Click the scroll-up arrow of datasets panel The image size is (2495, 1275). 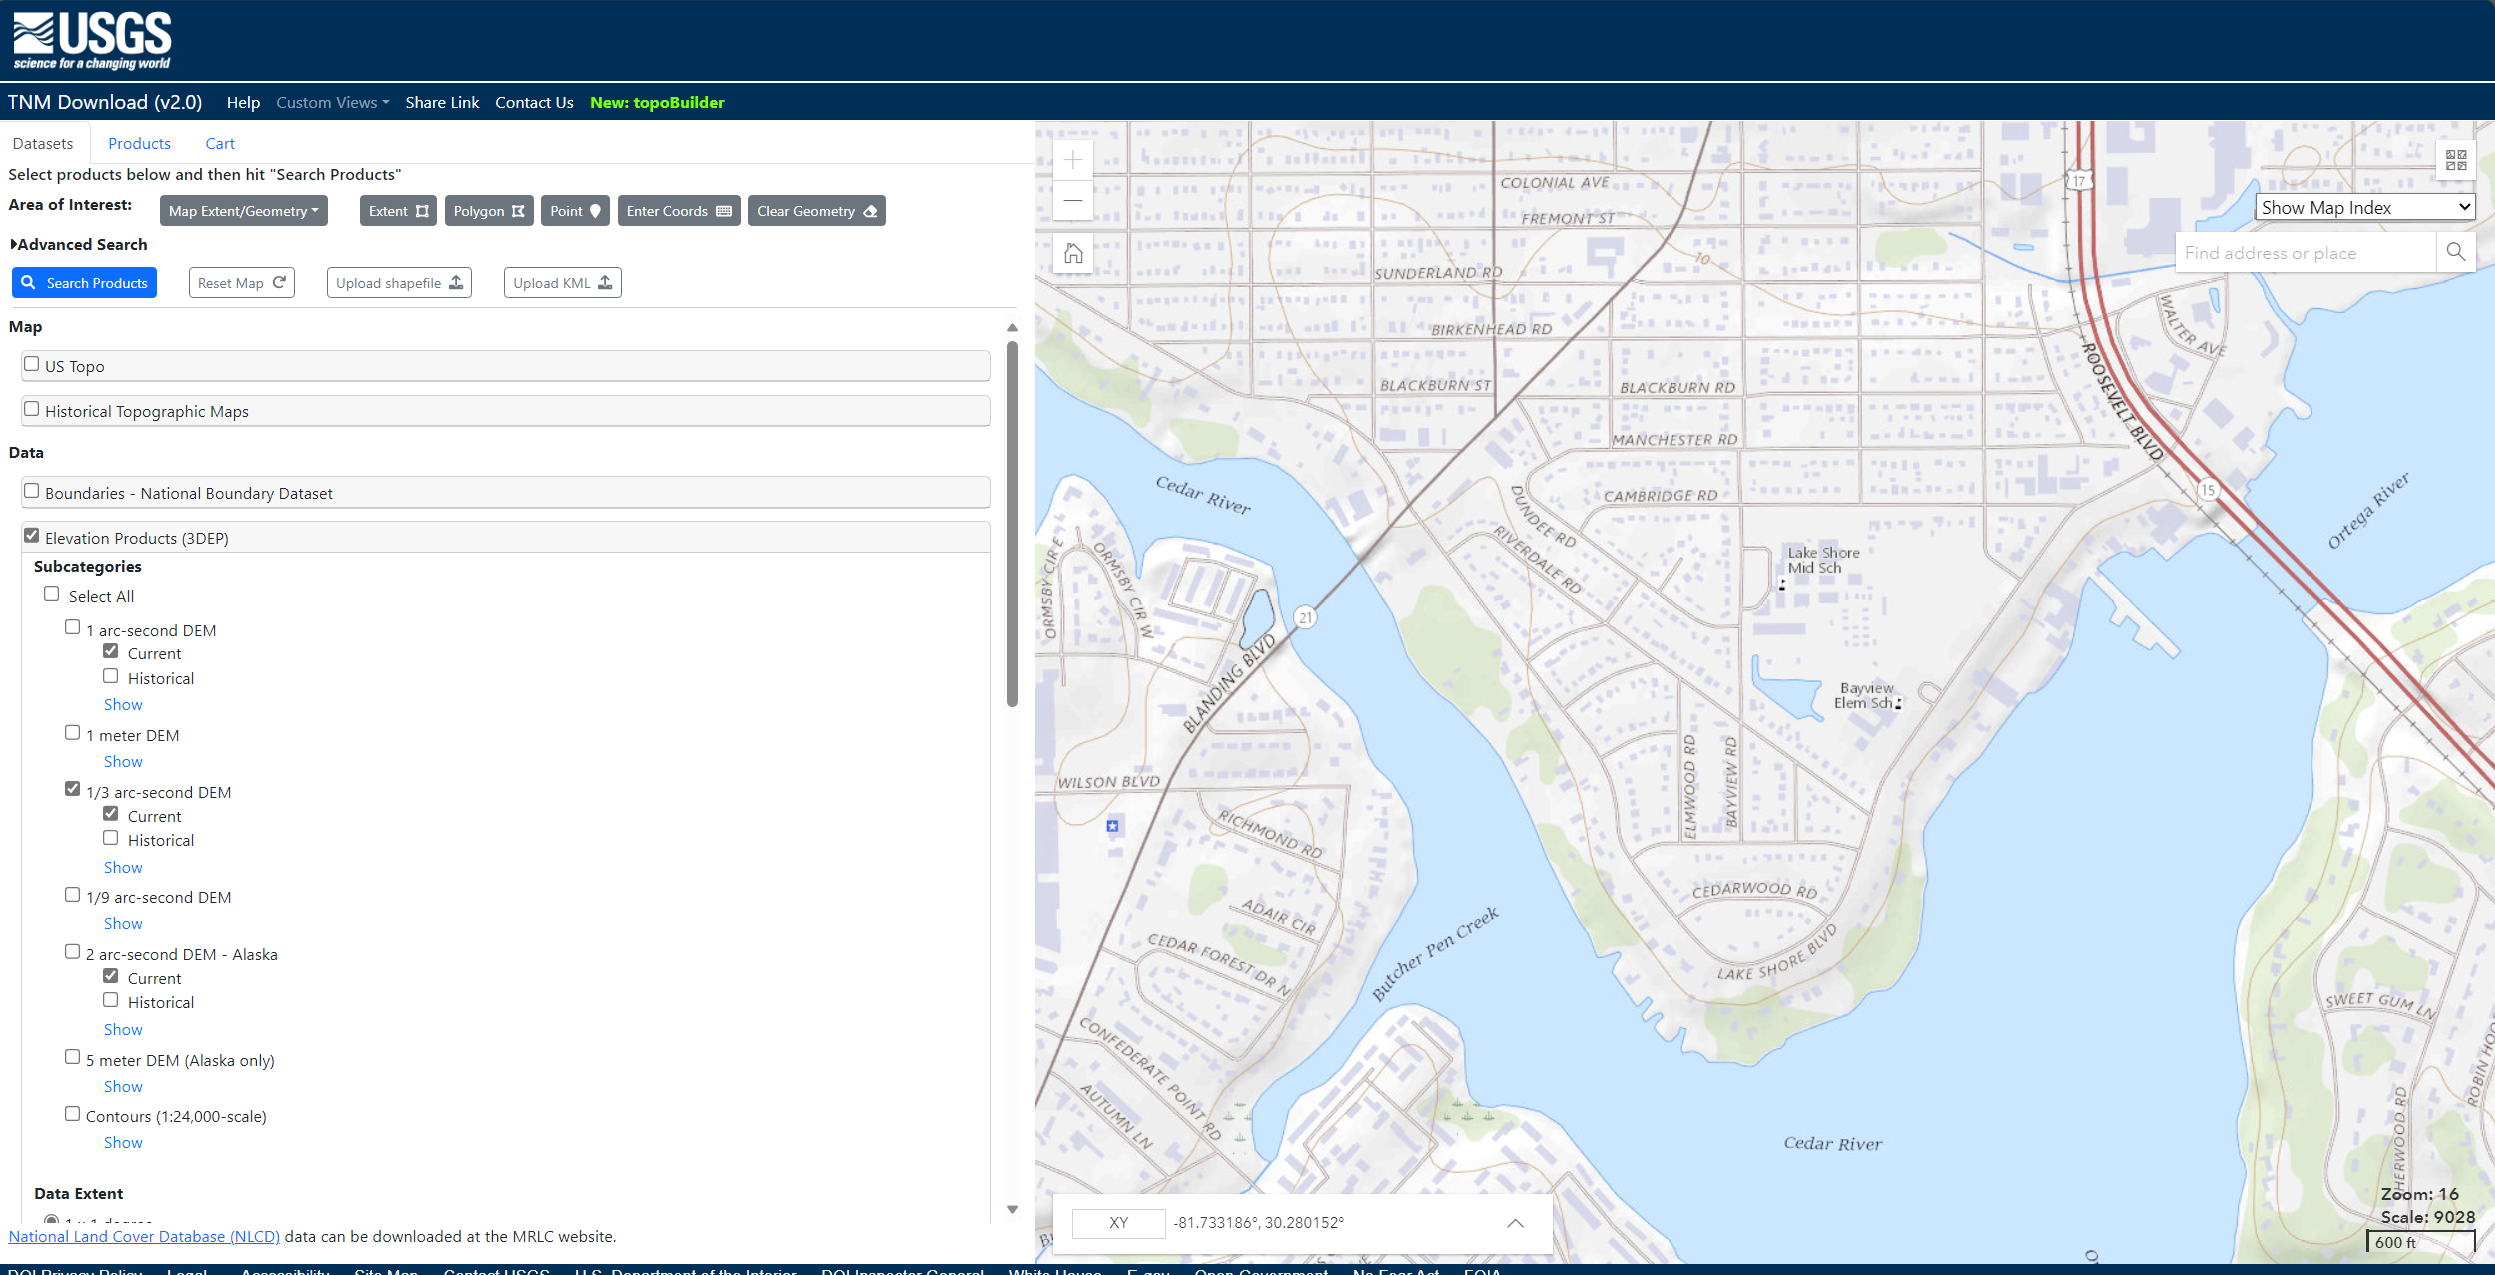click(1012, 327)
